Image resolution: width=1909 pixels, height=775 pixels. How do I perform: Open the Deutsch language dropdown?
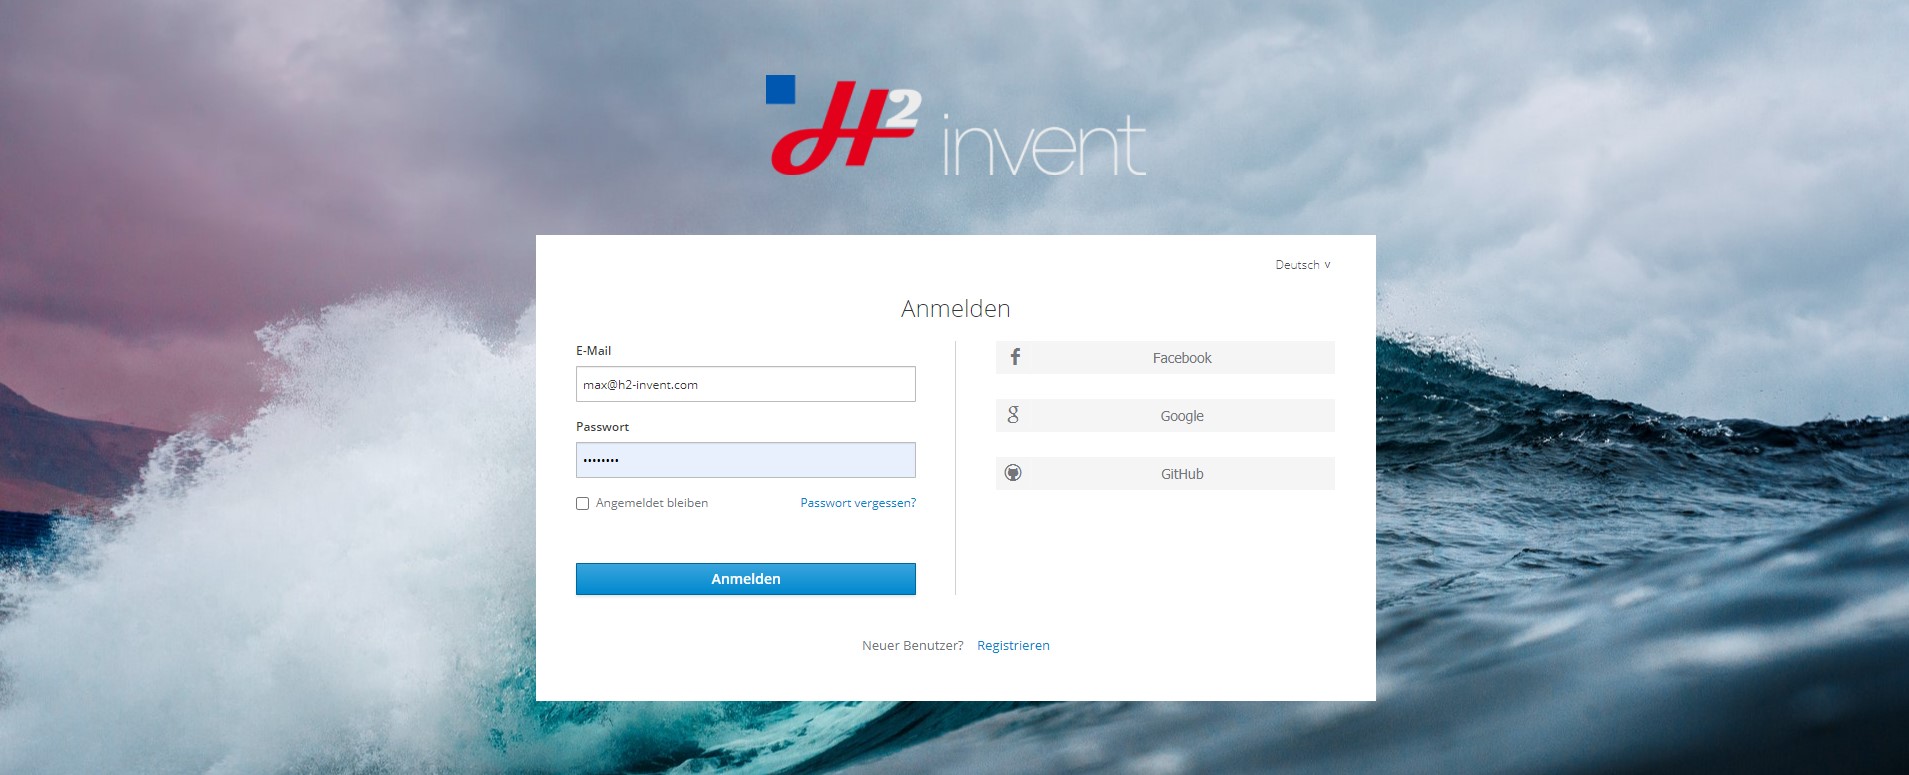tap(1302, 265)
